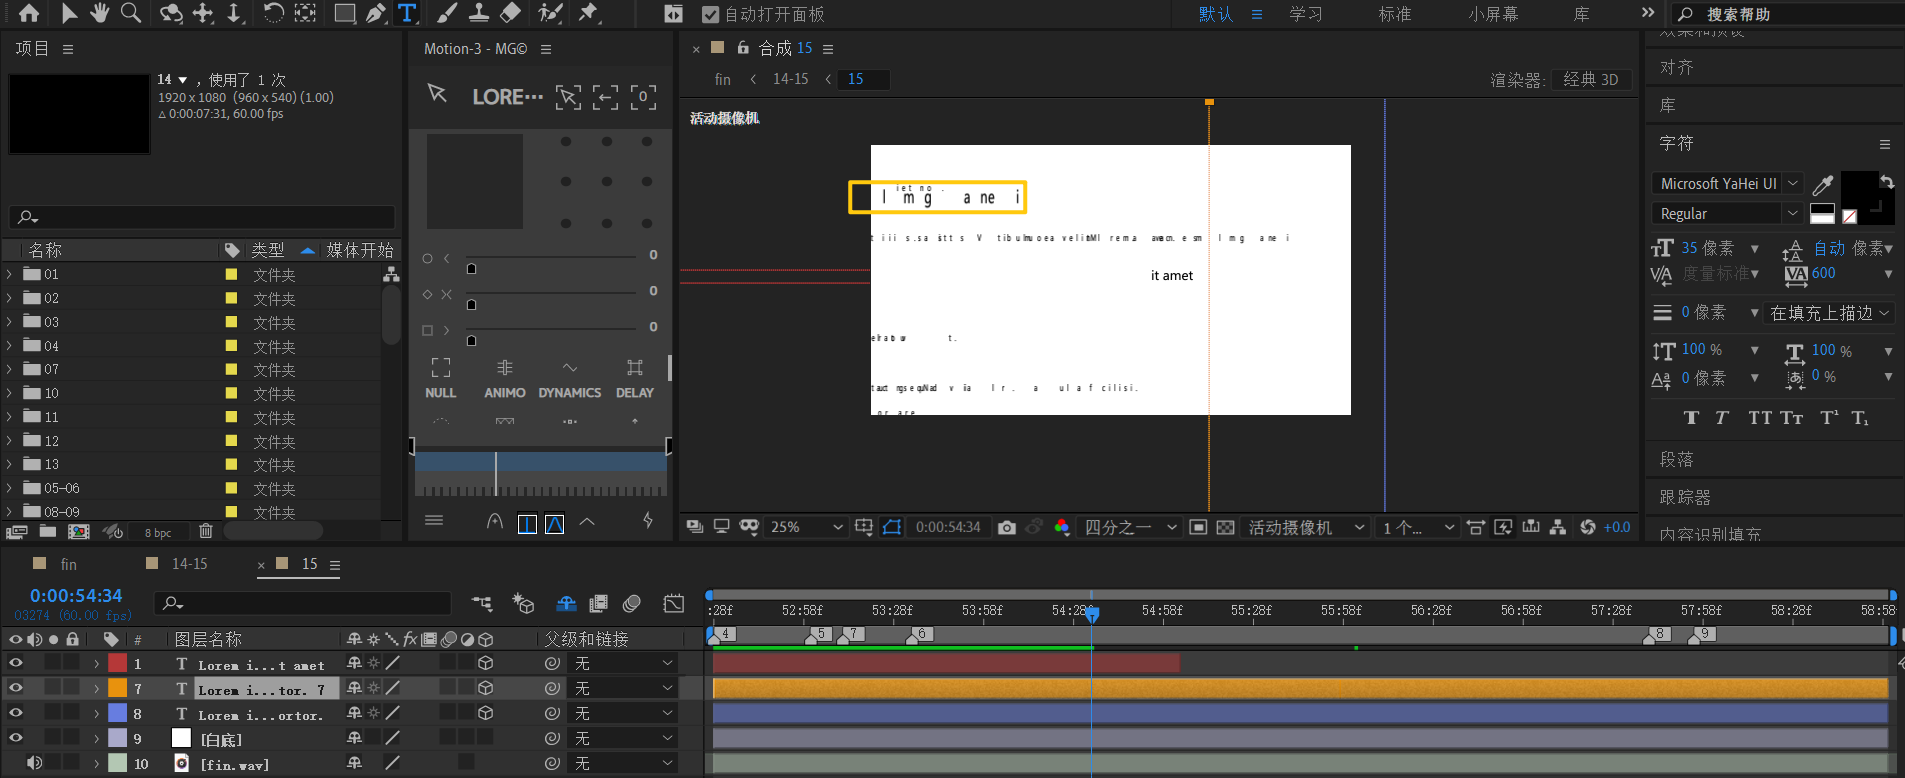Click the timeline layer search field
This screenshot has height=778, width=1905.
(302, 603)
